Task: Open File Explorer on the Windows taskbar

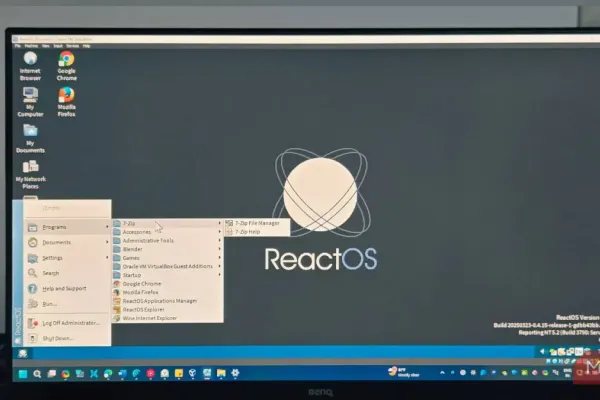Action: click(221, 373)
